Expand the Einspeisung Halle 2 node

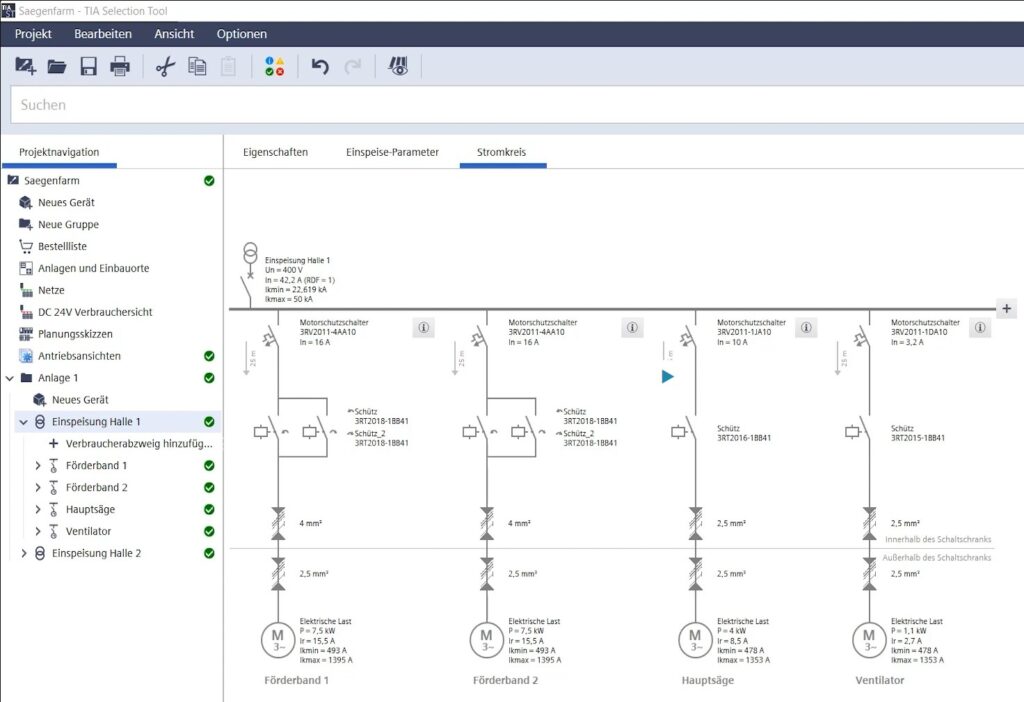point(23,554)
